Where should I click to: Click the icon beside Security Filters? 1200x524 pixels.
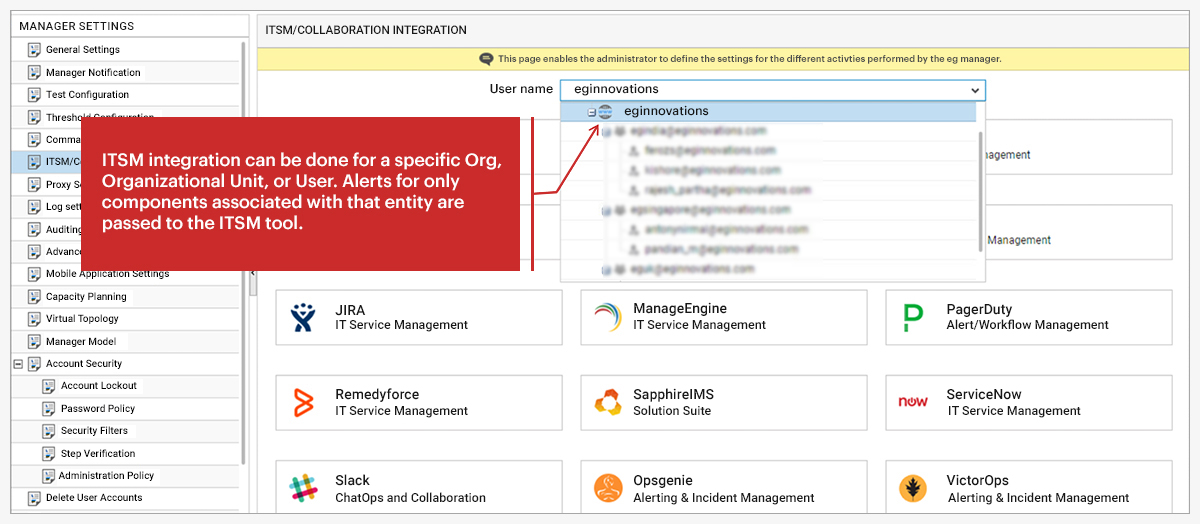pyautogui.click(x=49, y=431)
